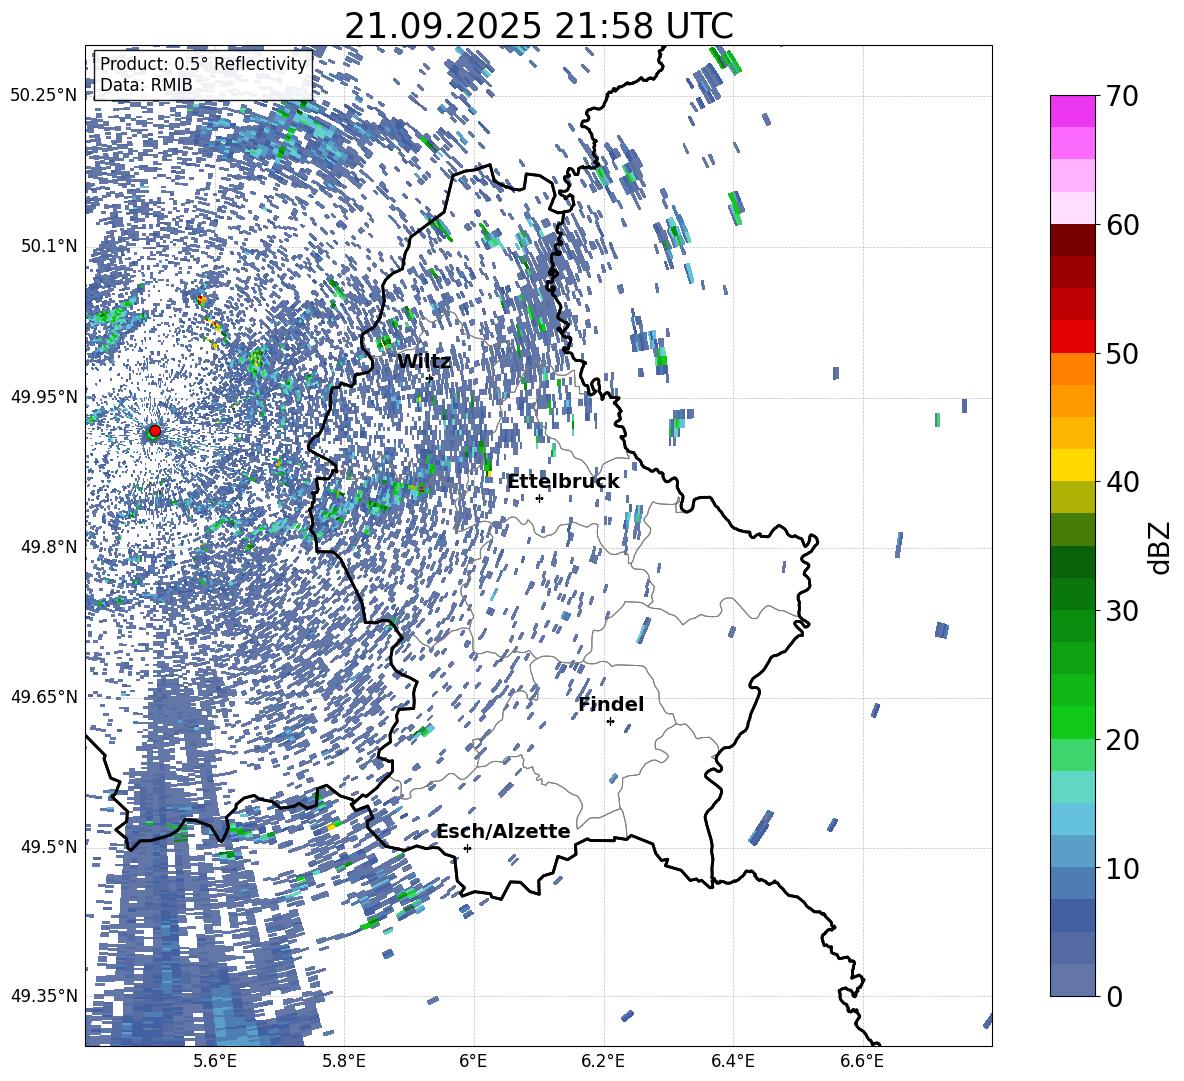Click the 30 tick on colorbar
This screenshot has width=1184, height=1081.
[1123, 611]
